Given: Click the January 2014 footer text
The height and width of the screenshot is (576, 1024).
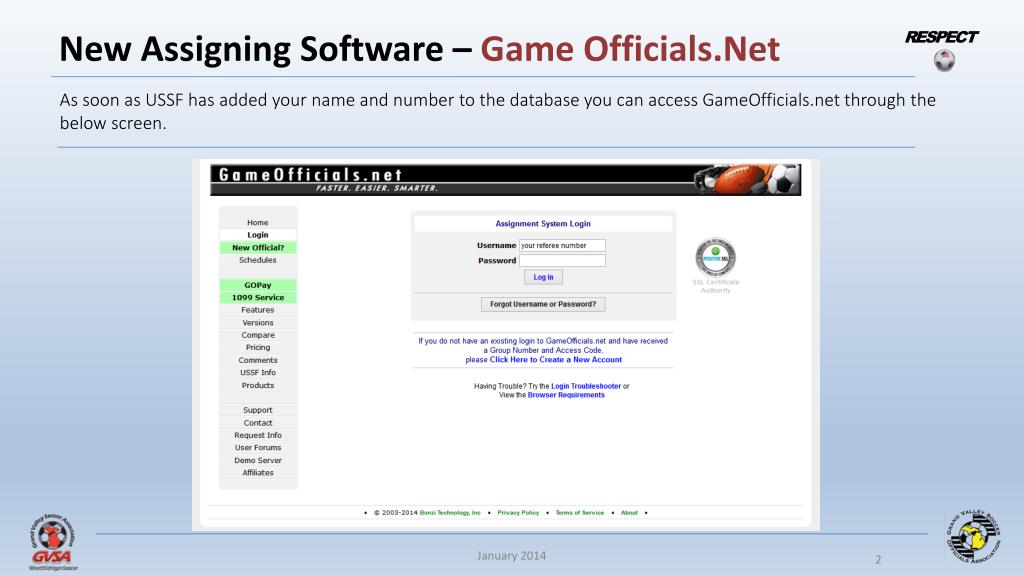Looking at the screenshot, I should coord(511,556).
